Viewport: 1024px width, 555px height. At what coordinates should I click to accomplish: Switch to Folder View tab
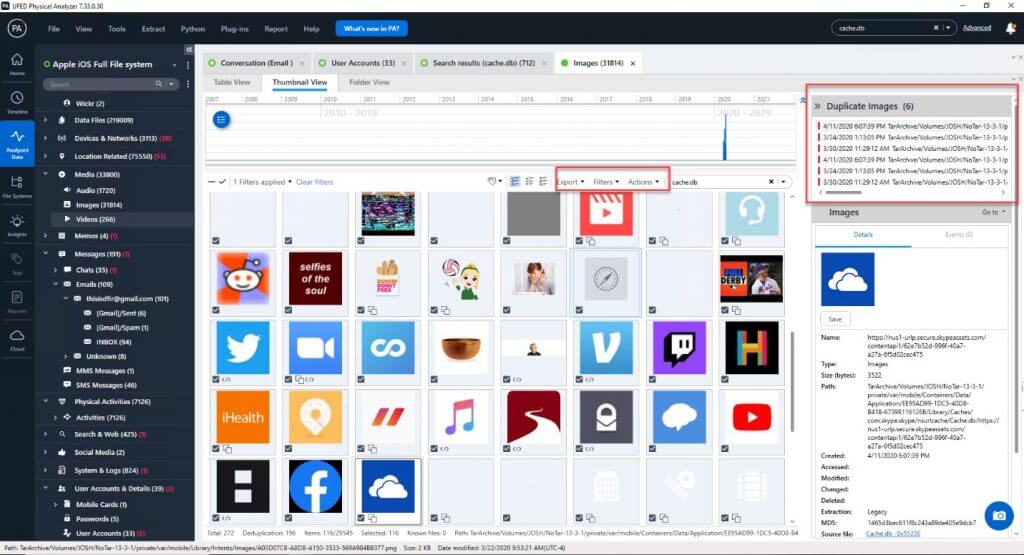point(369,82)
